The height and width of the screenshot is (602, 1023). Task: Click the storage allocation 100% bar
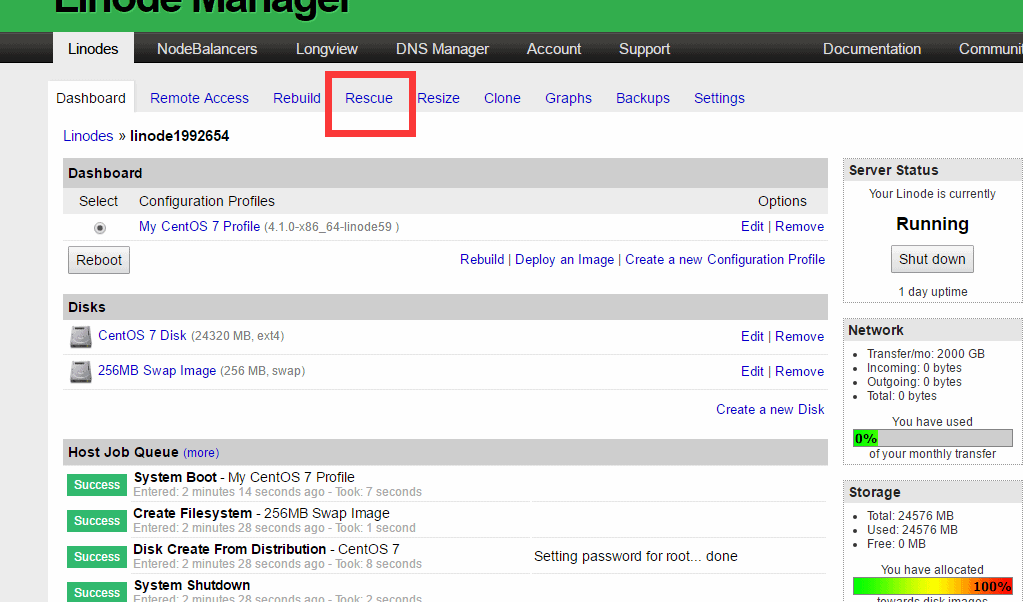[x=932, y=586]
